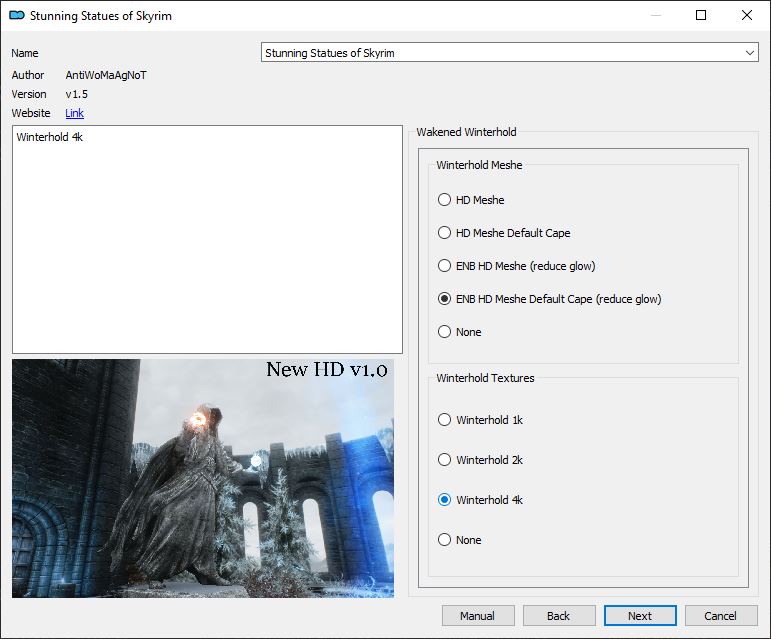Click the version text v1.5

click(76, 94)
